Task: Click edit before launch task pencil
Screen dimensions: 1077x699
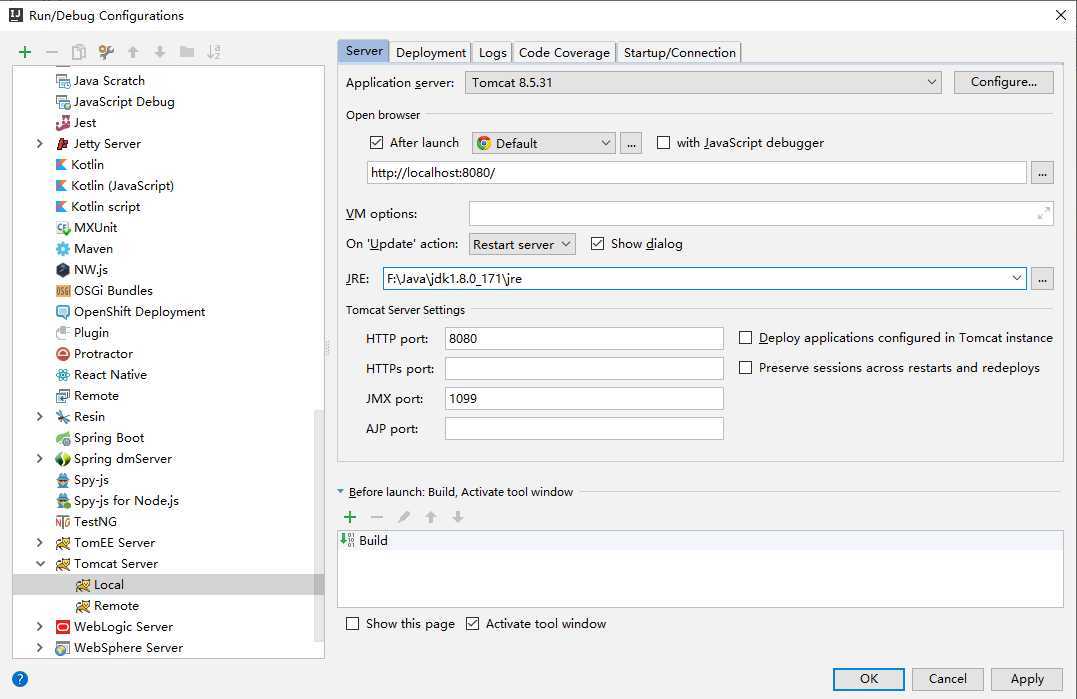Action: (x=404, y=517)
